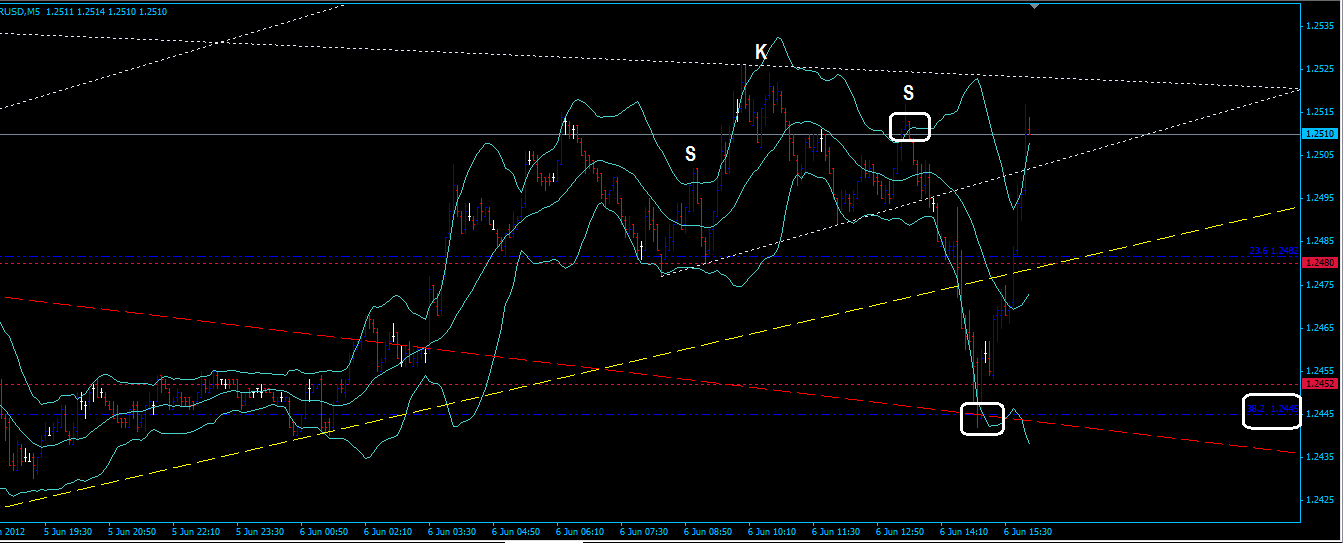Click the red price tag 1.2480

1320,262
